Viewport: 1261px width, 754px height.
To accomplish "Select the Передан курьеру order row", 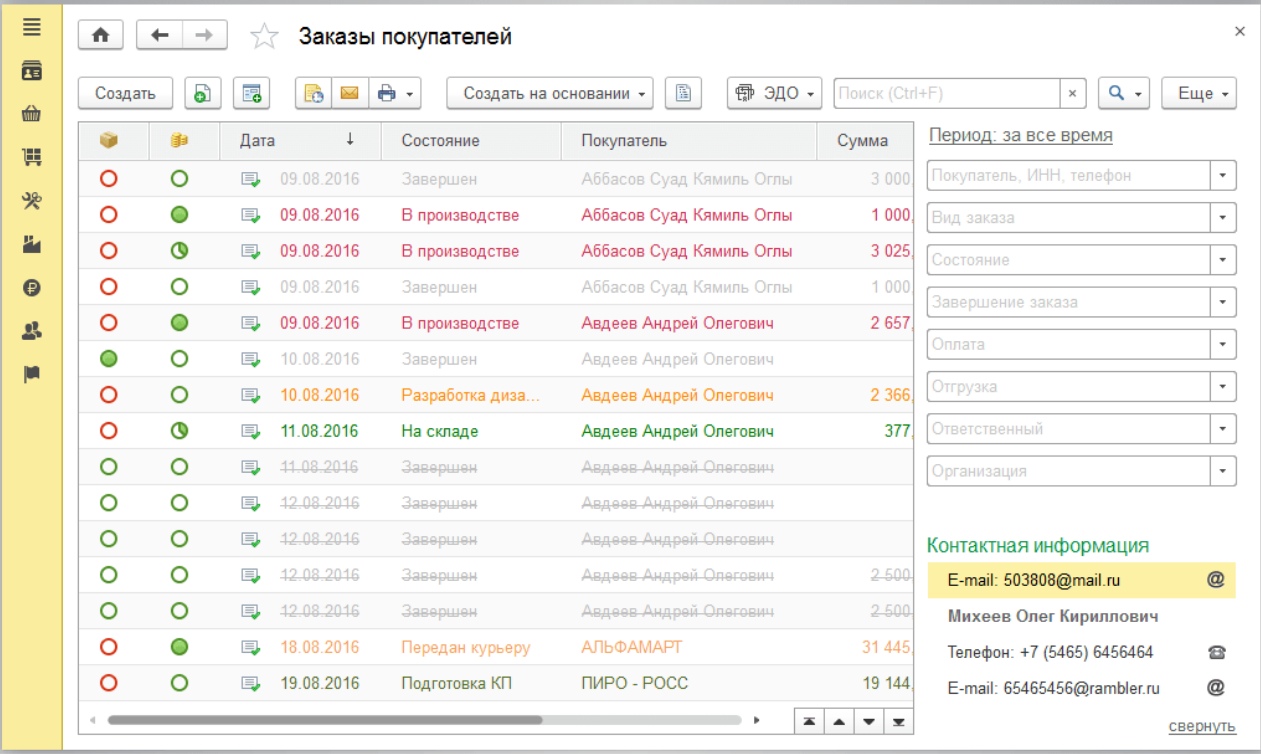I will pos(496,648).
